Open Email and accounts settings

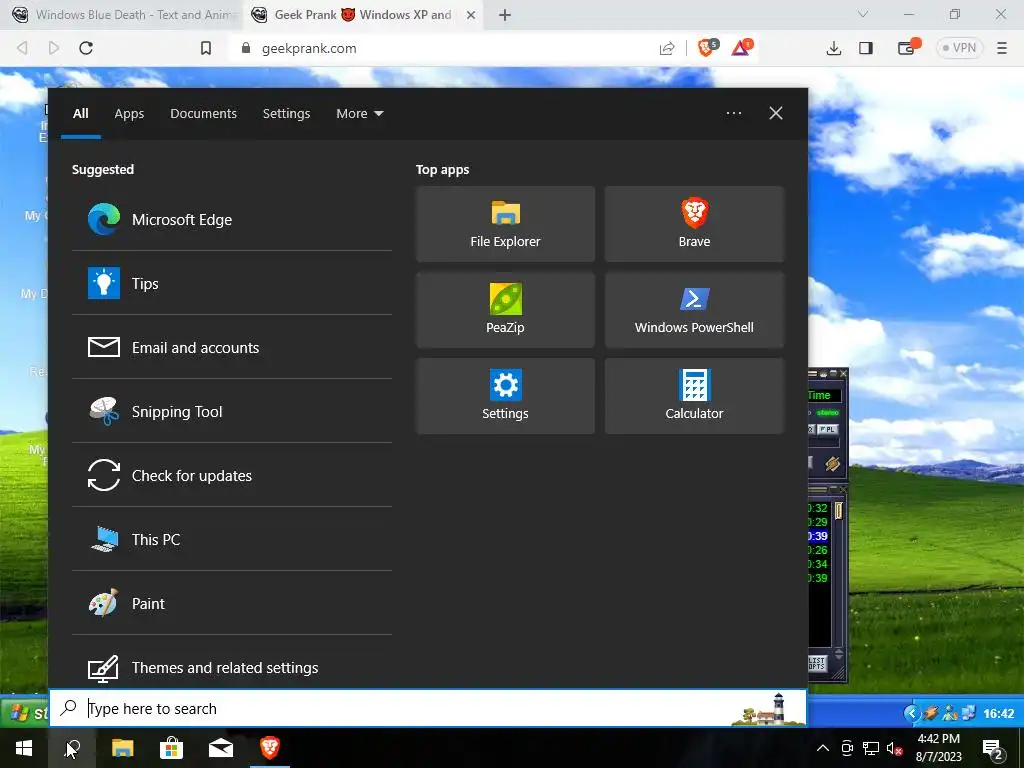click(231, 347)
